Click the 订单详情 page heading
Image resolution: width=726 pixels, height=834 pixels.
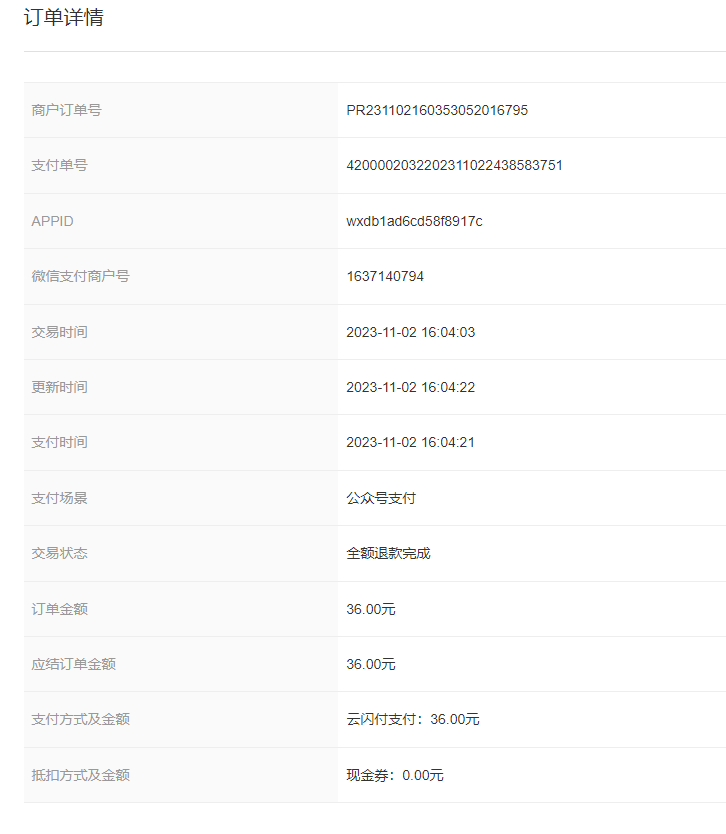coord(64,18)
